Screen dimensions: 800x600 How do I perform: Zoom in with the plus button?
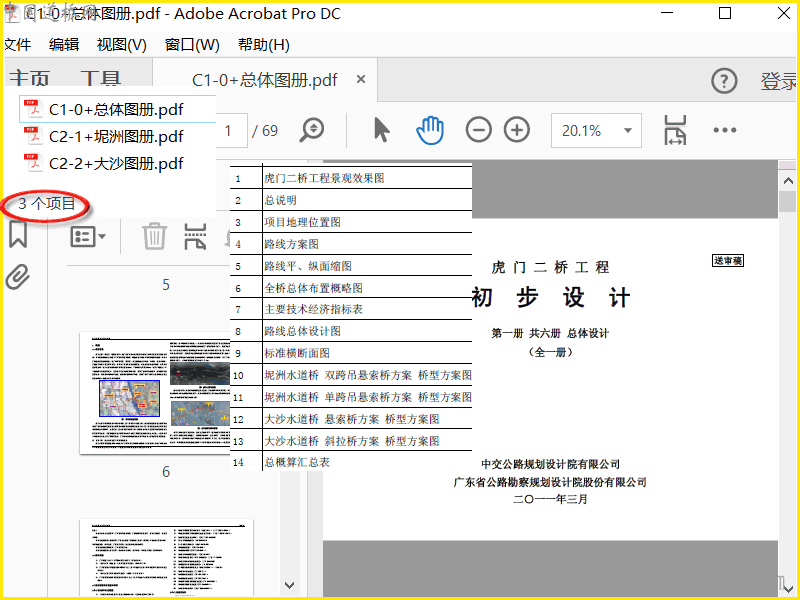(517, 130)
